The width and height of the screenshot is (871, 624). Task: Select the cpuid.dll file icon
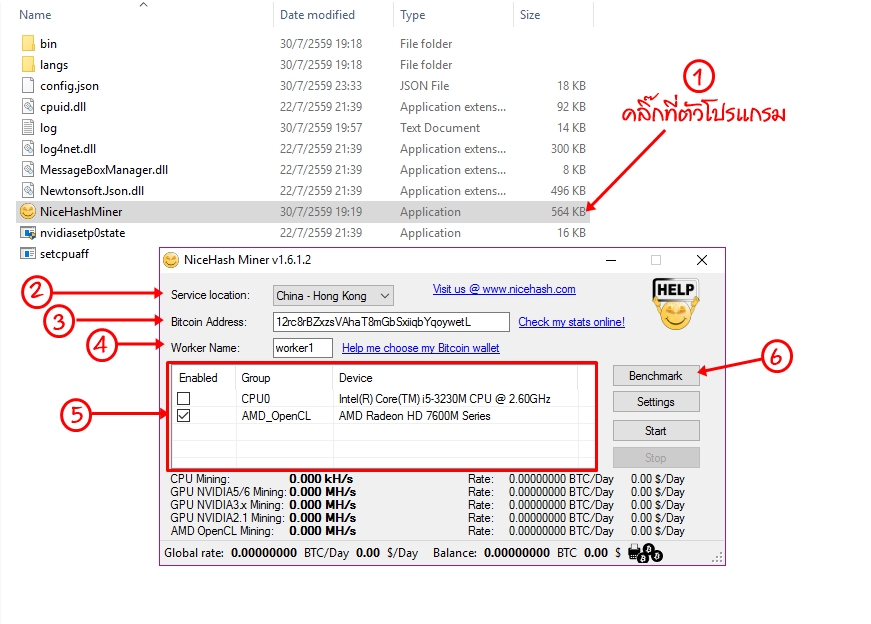tap(28, 107)
